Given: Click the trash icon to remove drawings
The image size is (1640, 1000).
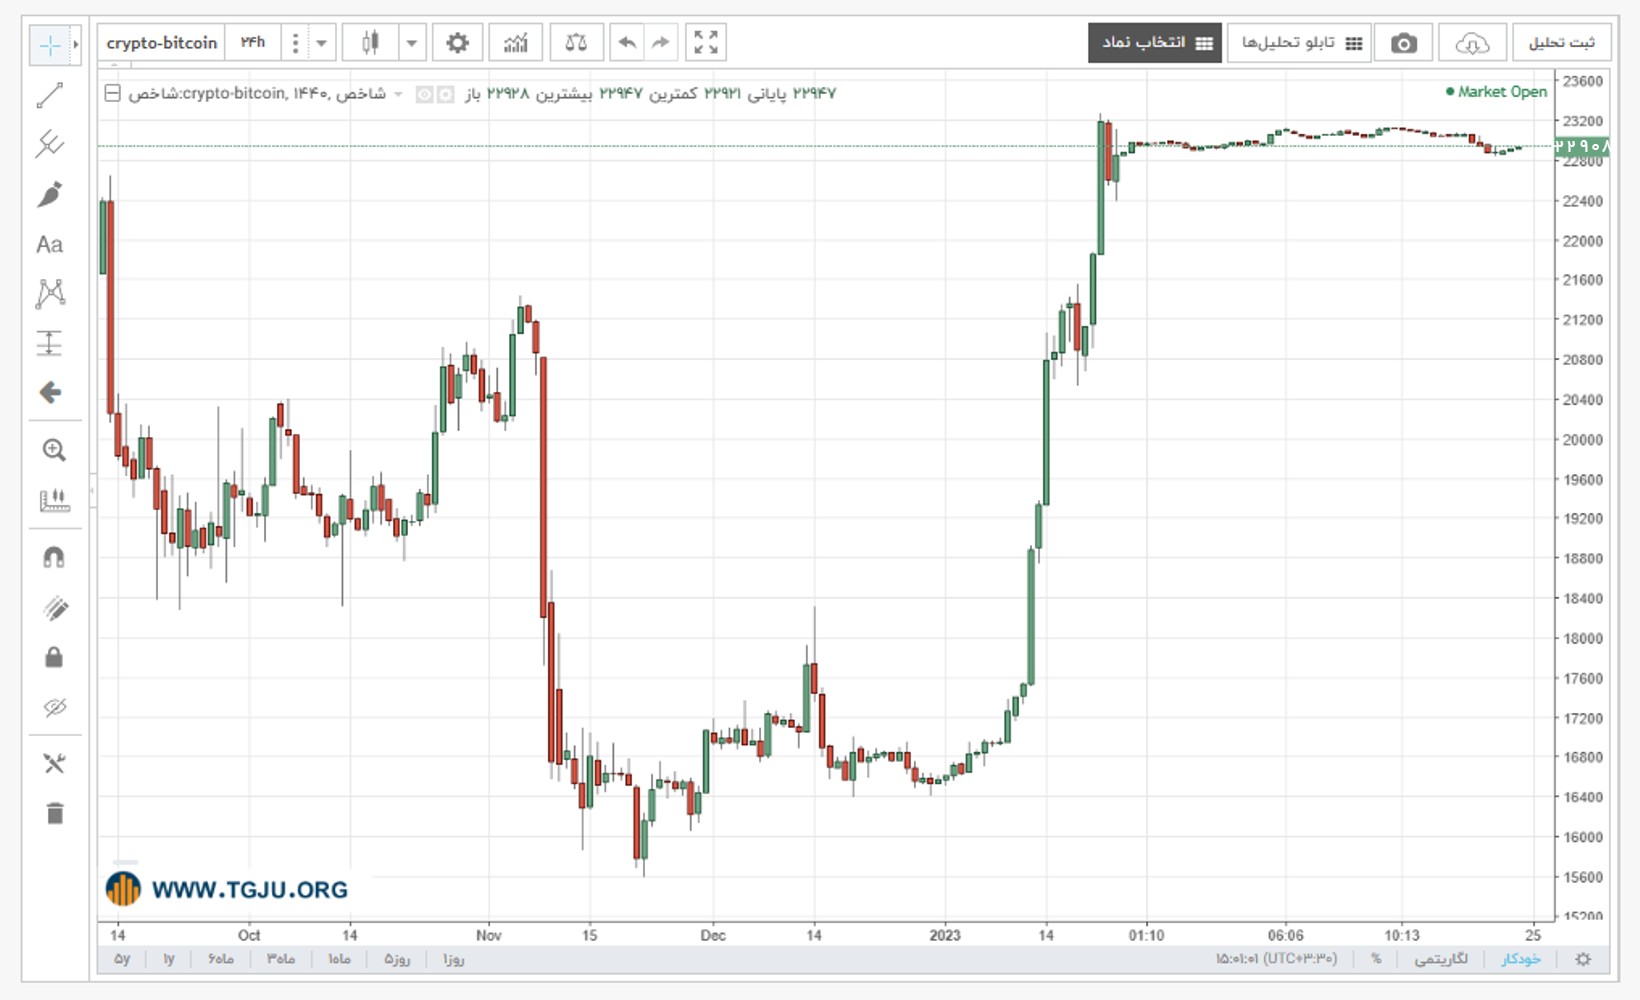Looking at the screenshot, I should 54,813.
